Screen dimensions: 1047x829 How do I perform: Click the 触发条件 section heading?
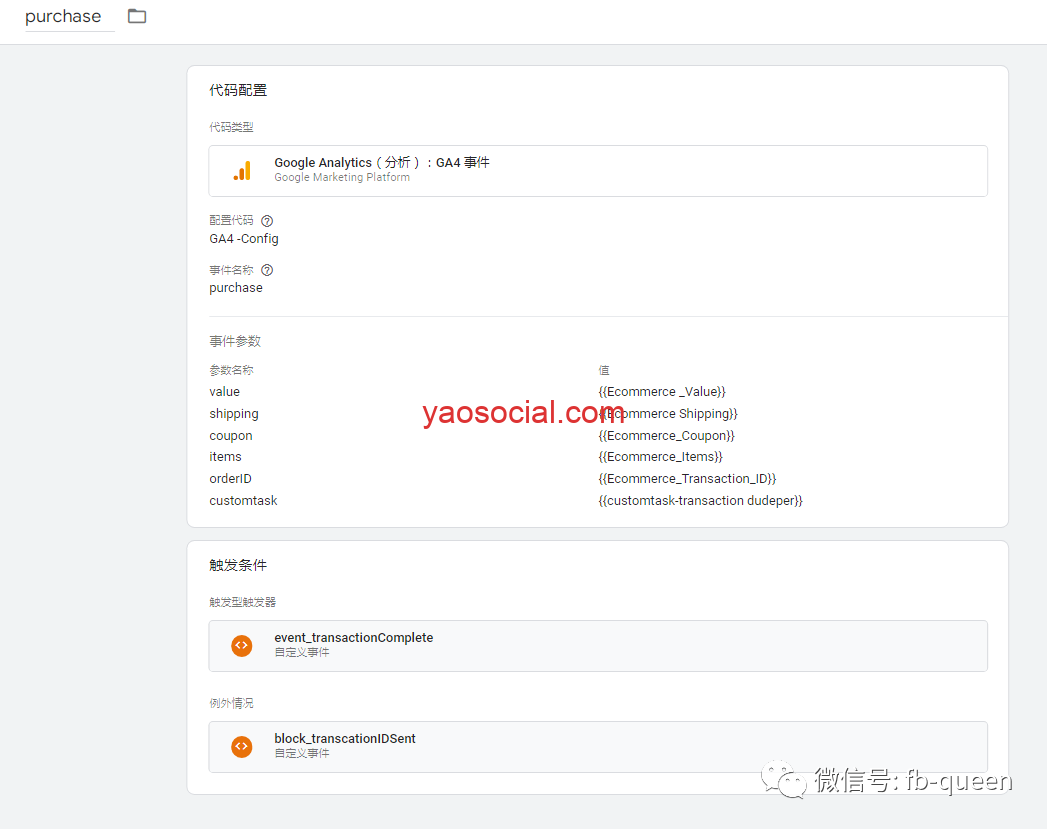238,565
